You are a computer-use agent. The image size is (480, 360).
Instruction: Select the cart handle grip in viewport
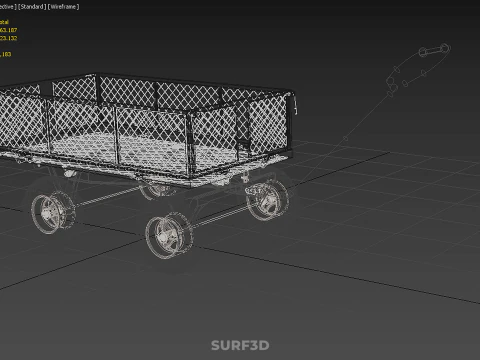[x=434, y=50]
